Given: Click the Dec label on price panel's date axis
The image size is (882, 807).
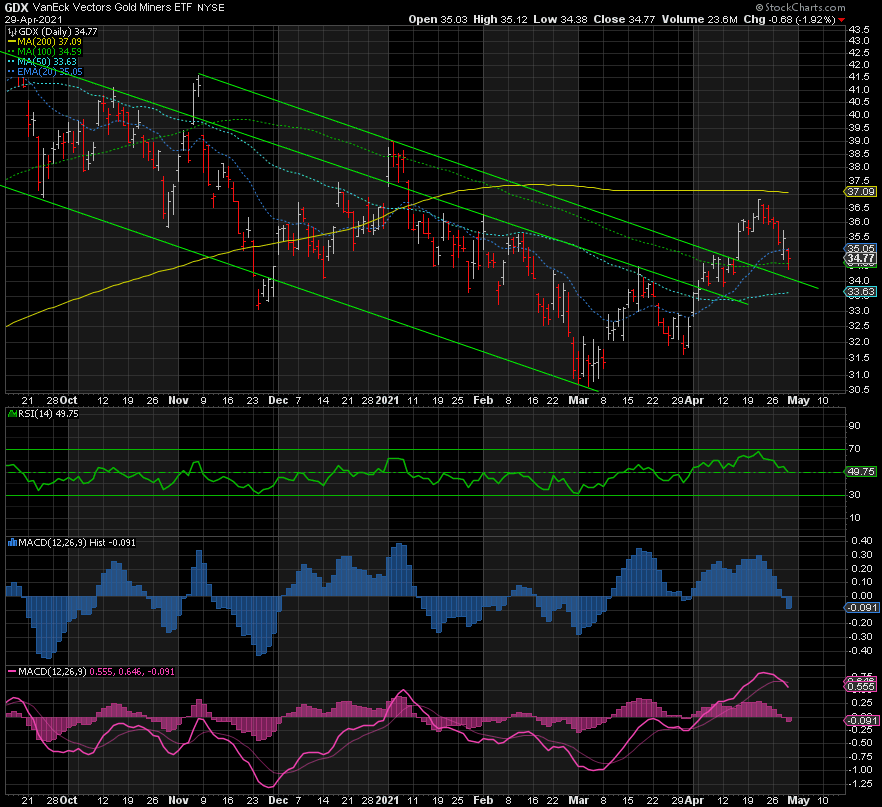Looking at the screenshot, I should (278, 400).
